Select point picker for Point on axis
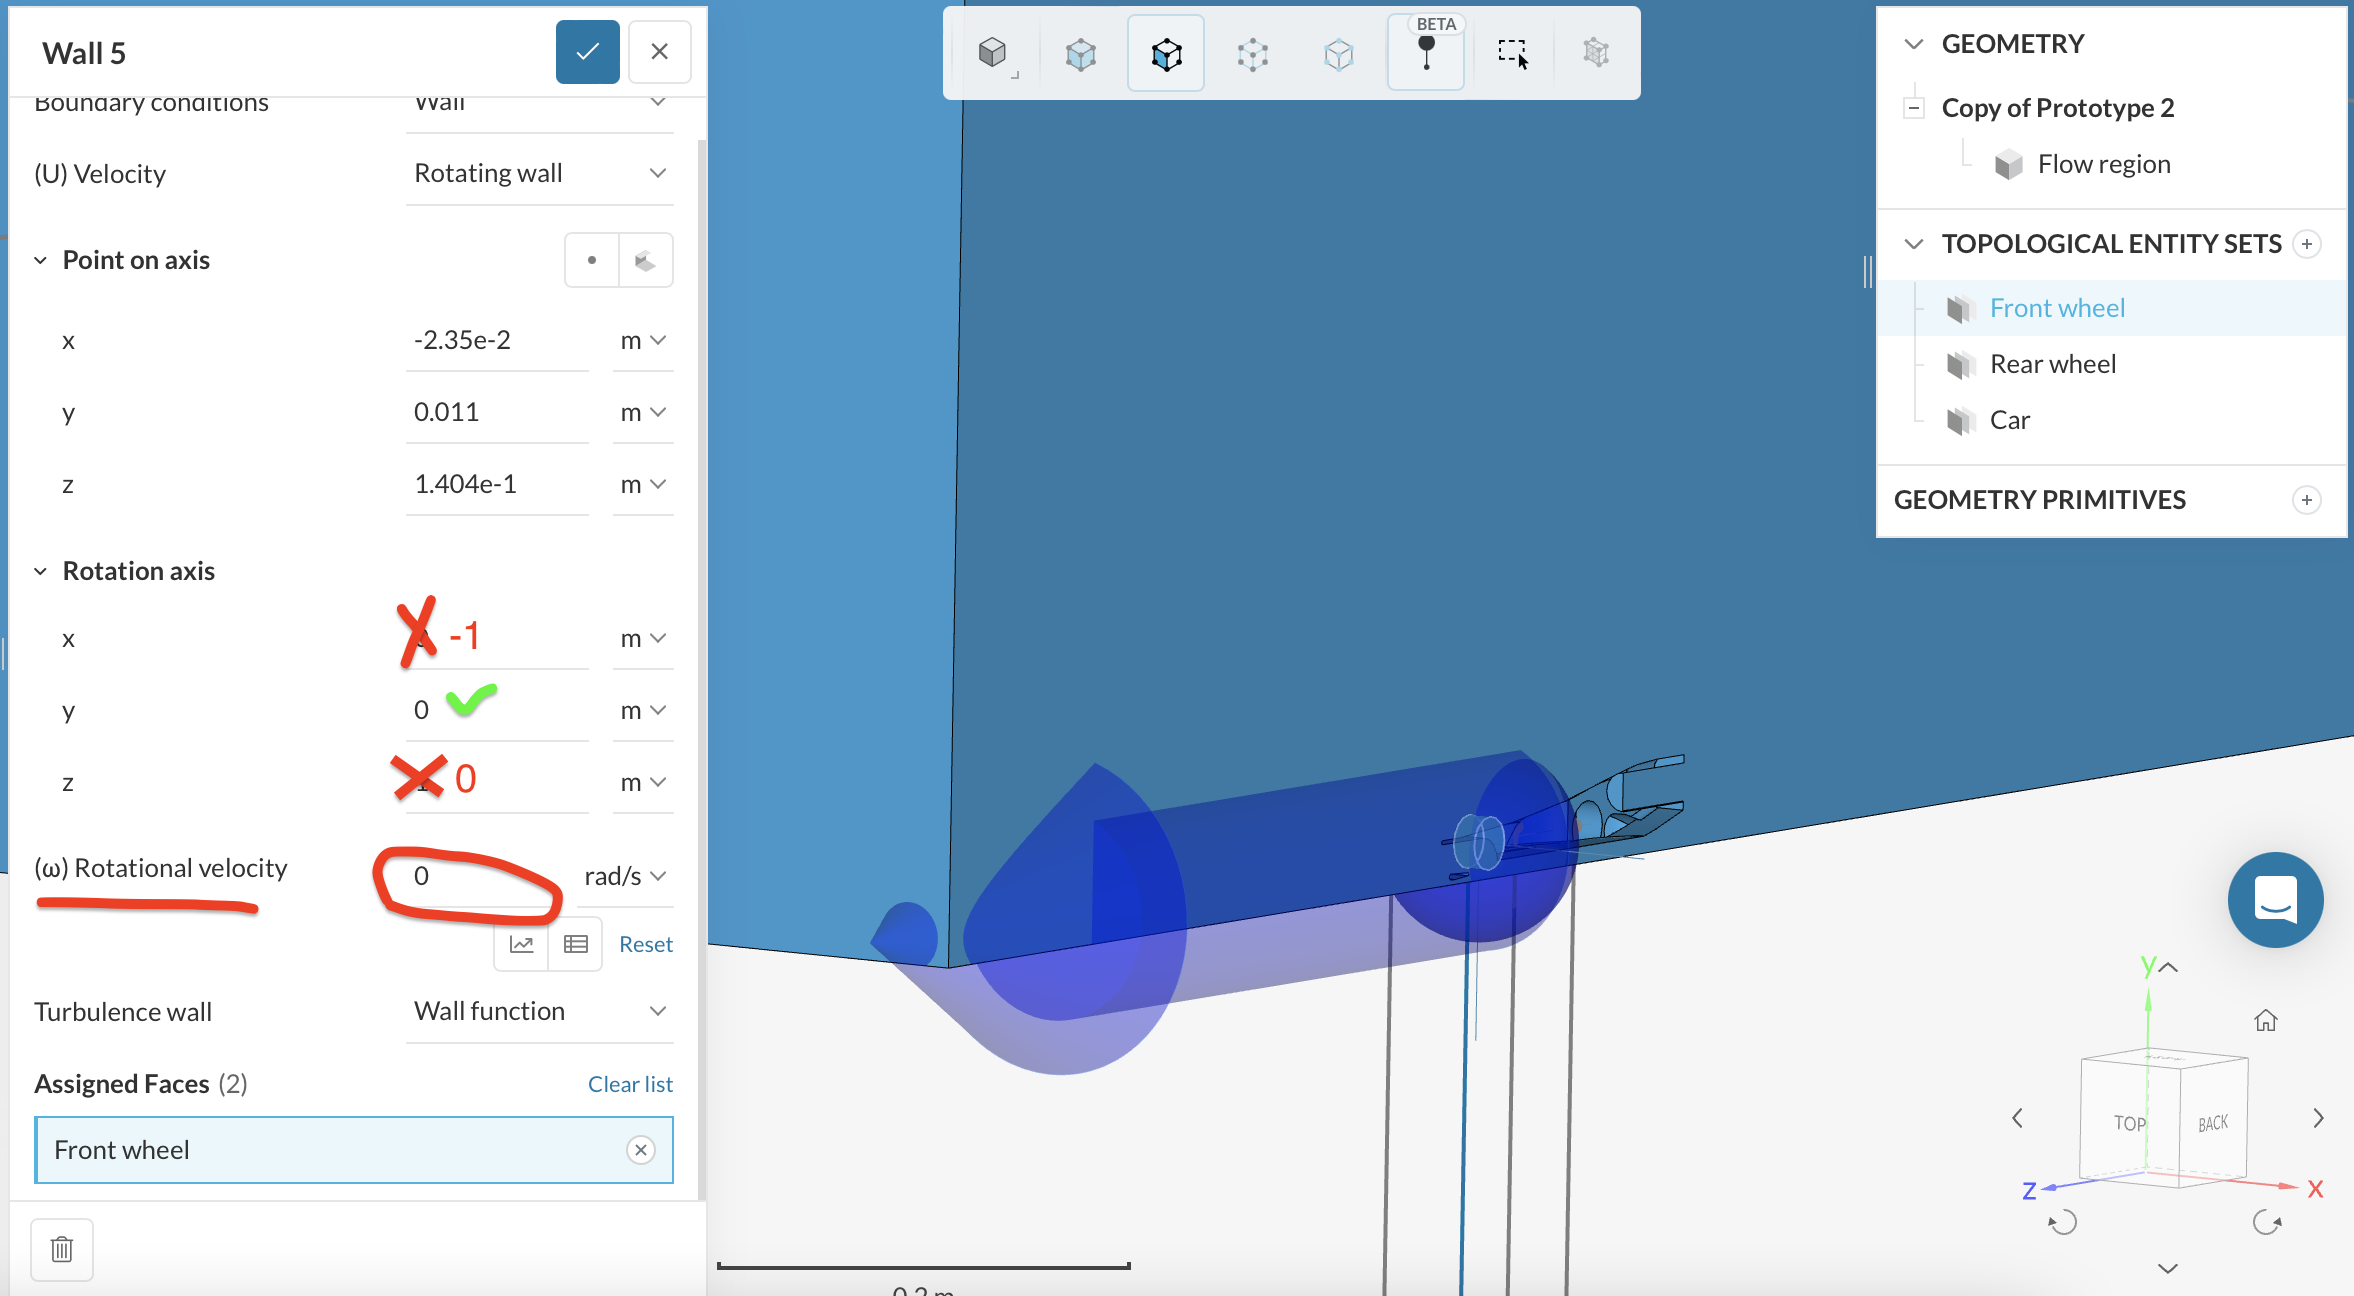This screenshot has height=1296, width=2354. pos(592,260)
